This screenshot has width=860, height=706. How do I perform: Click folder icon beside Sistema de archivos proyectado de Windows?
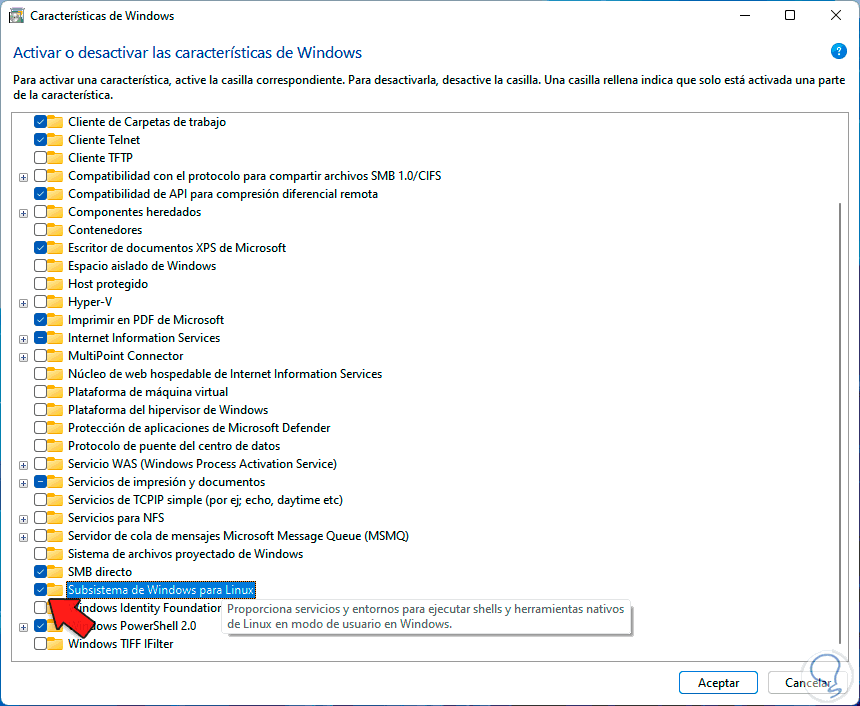coord(55,554)
